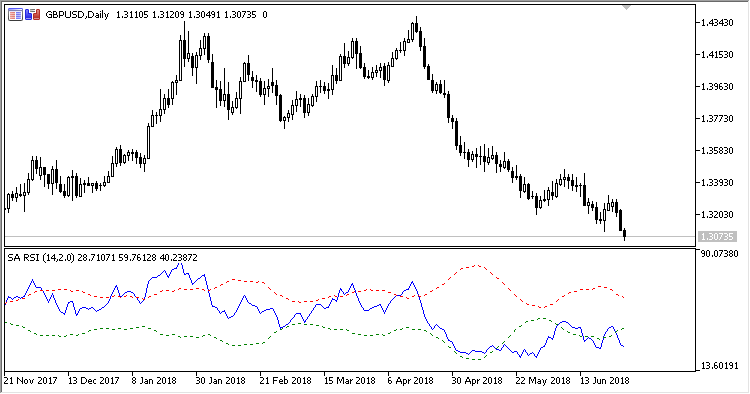Click the 15 Mar 2018 date label
The width and height of the screenshot is (750, 394).
coord(349,381)
